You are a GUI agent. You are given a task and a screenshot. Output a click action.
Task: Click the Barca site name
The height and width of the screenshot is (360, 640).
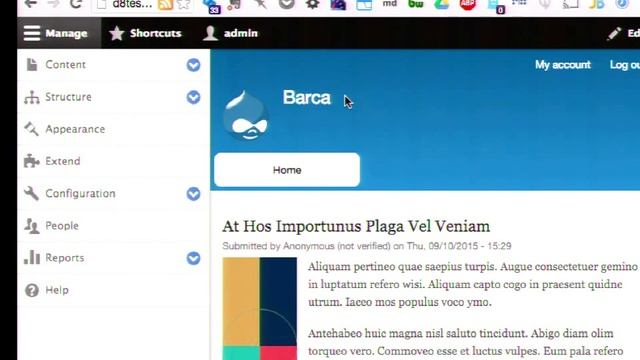tap(307, 98)
